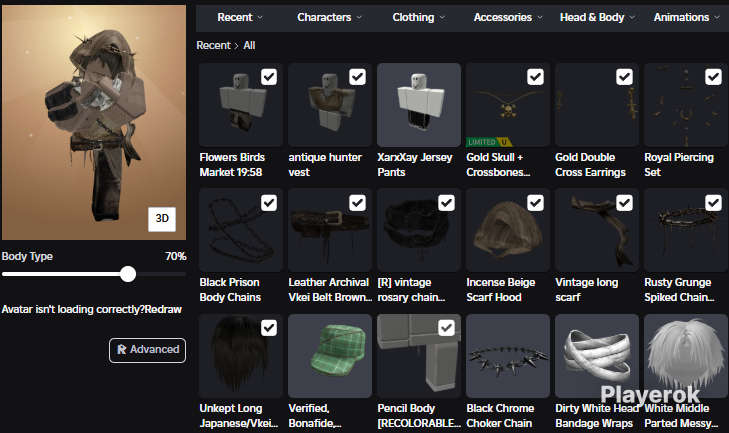The width and height of the screenshot is (729, 433).
Task: Click the All breadcrumb link
Action: 249,45
